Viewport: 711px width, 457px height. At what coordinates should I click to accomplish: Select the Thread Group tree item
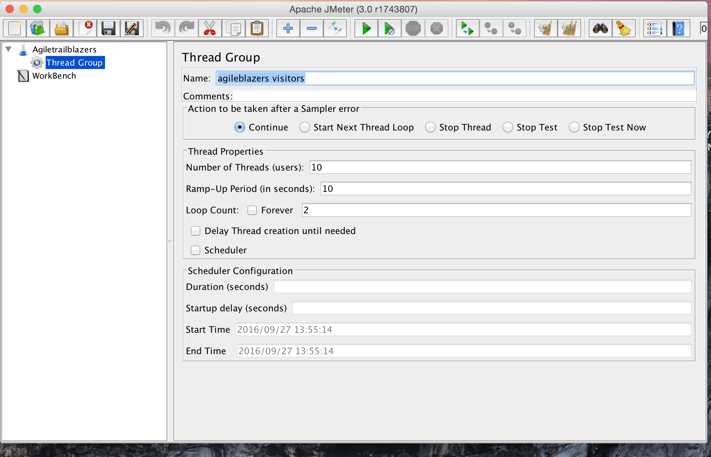pos(75,63)
